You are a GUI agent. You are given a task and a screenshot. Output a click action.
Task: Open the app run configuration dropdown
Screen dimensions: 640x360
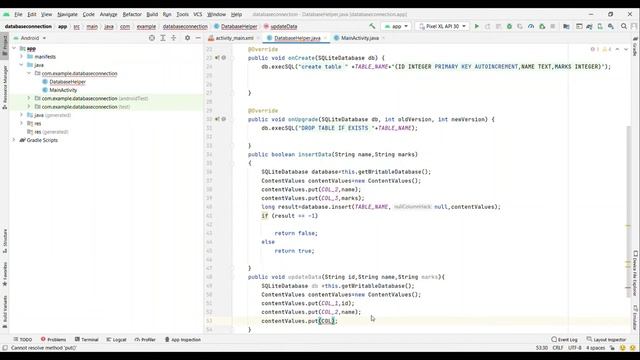(x=396, y=26)
